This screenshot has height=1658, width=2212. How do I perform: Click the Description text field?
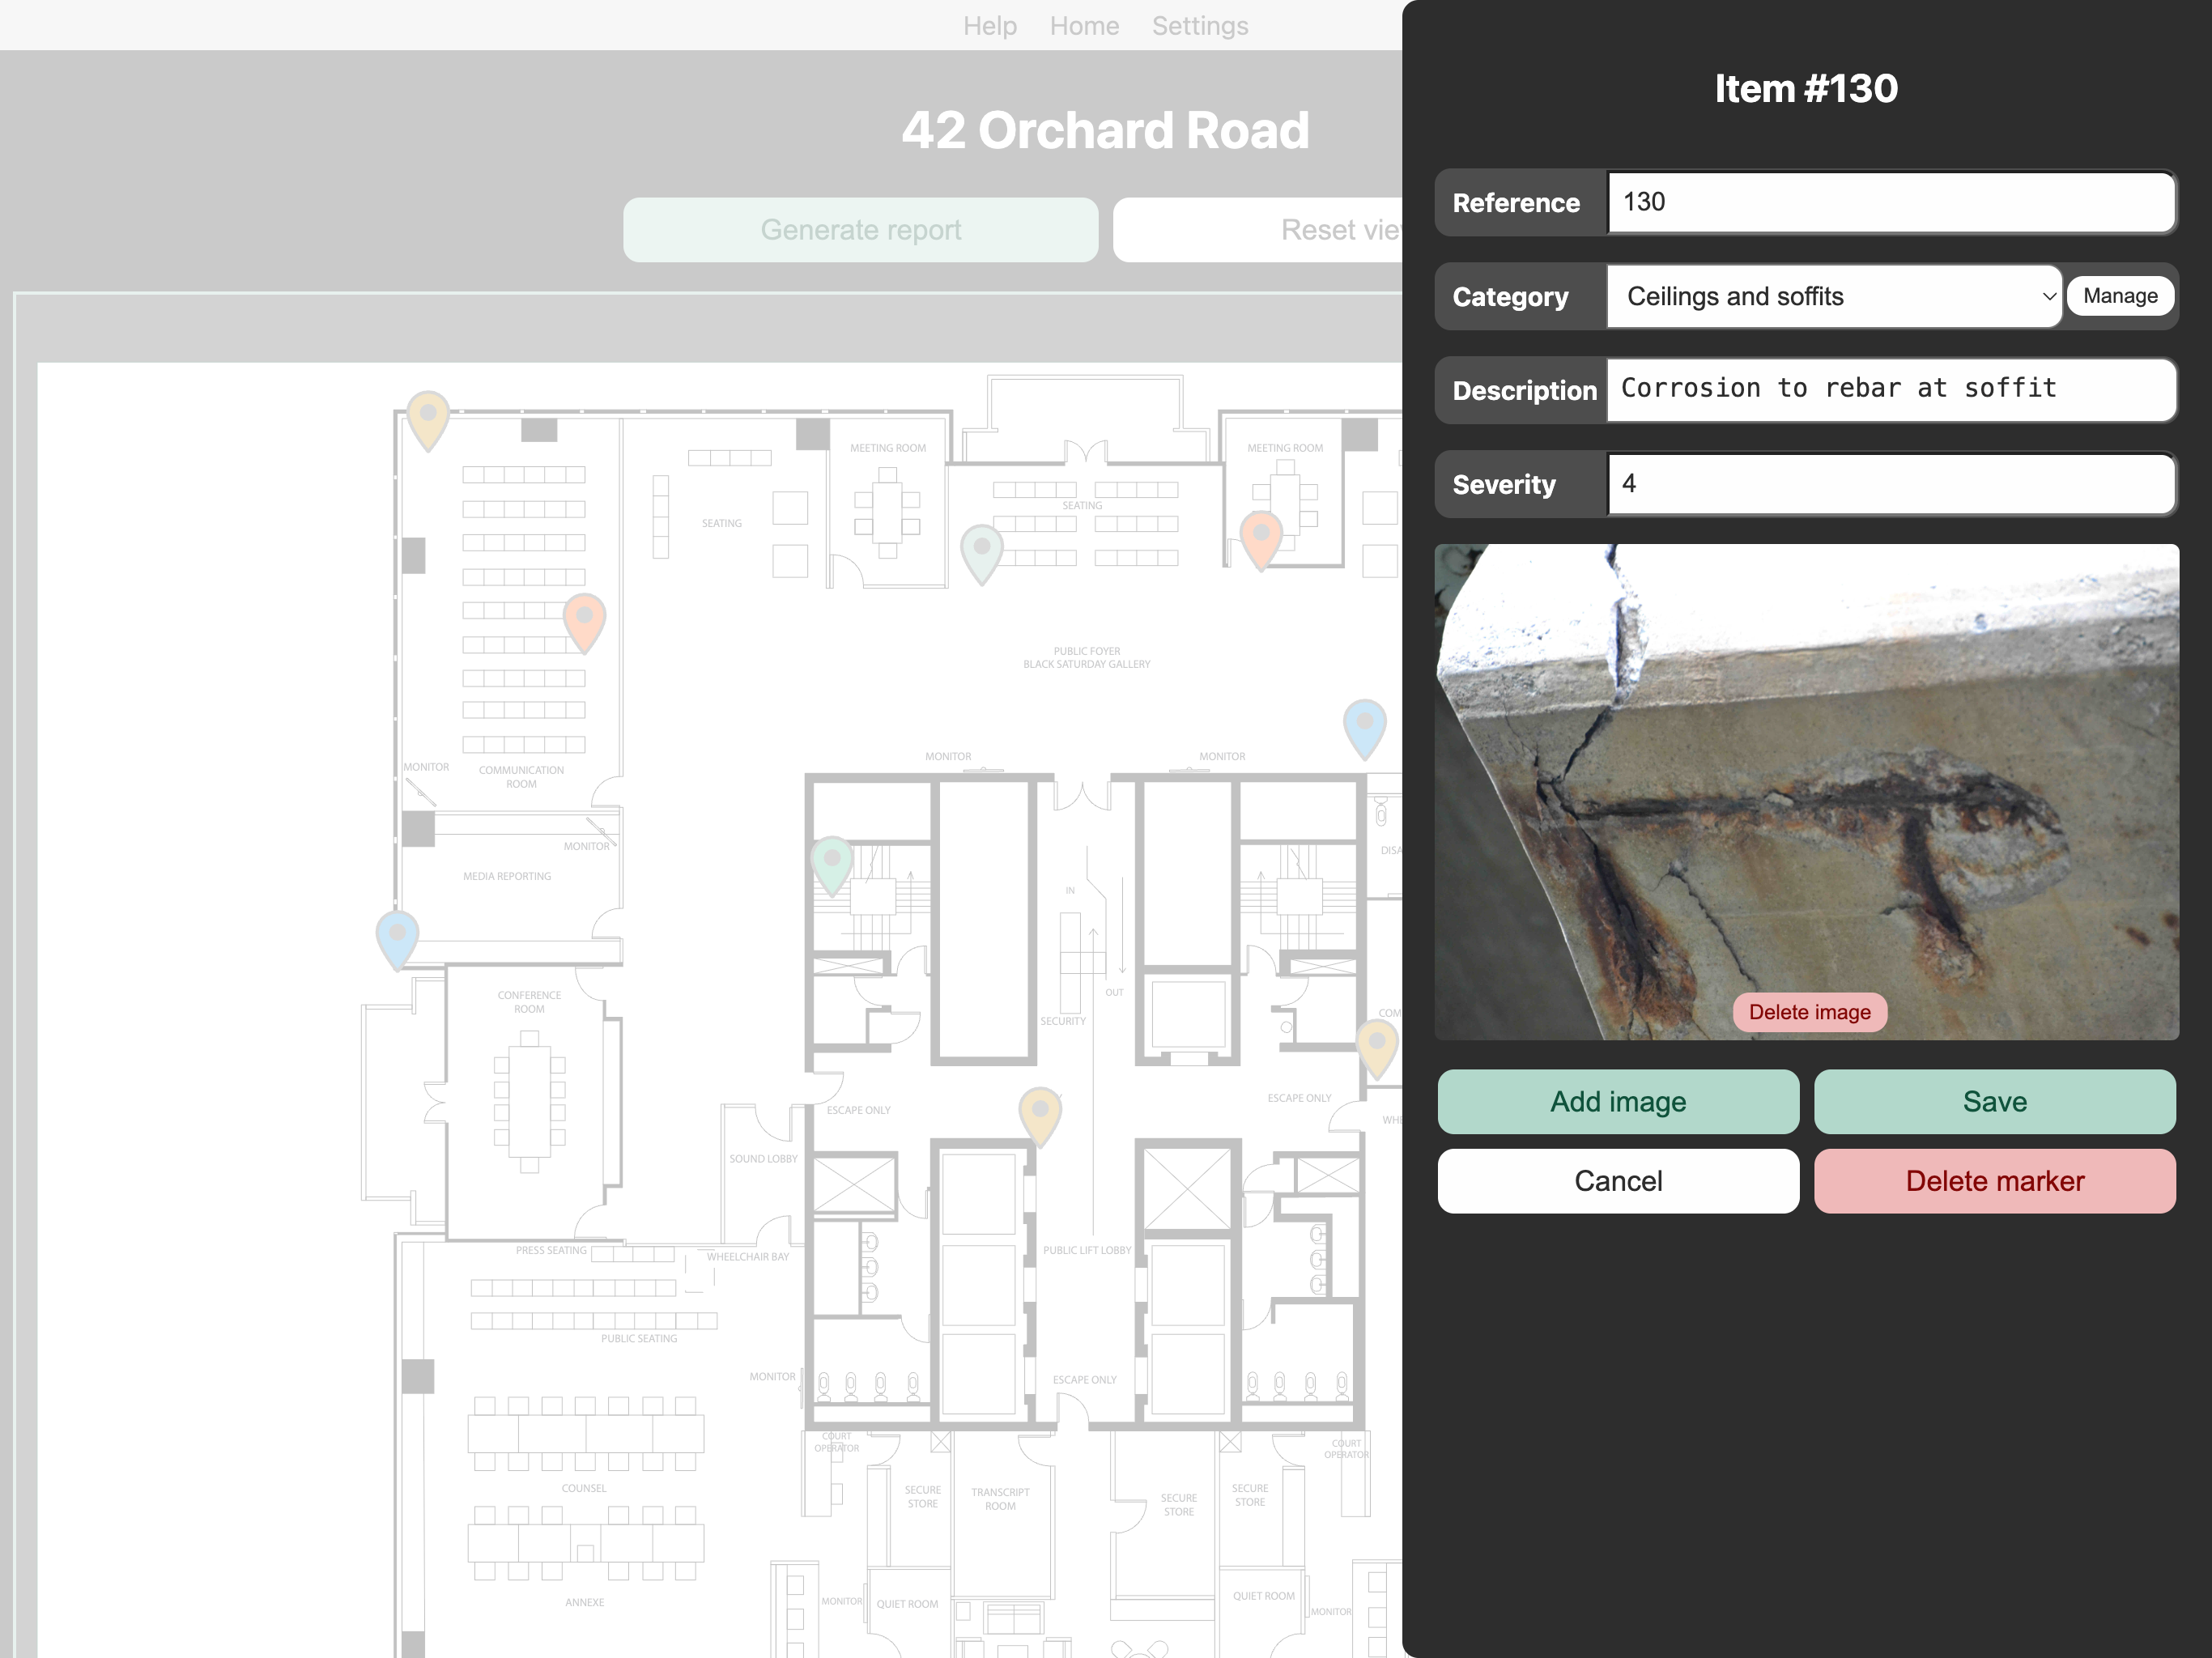pos(1891,390)
